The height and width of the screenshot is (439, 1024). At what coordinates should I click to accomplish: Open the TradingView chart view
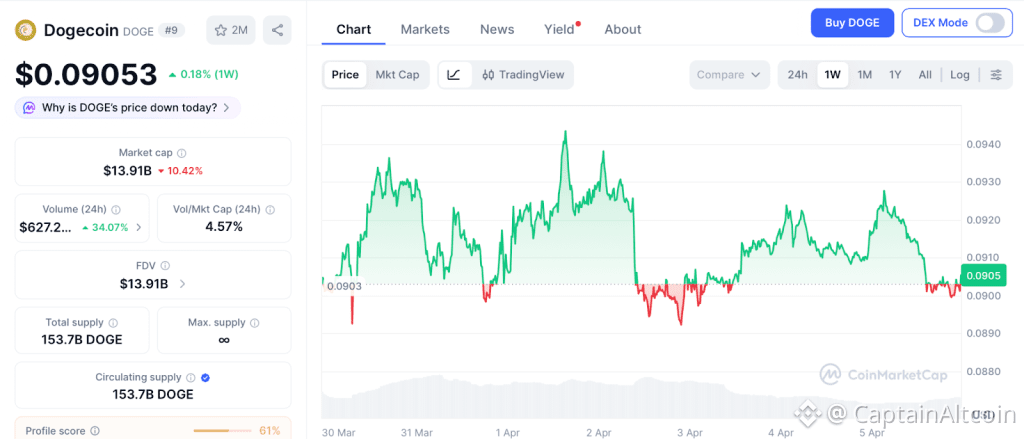click(523, 75)
